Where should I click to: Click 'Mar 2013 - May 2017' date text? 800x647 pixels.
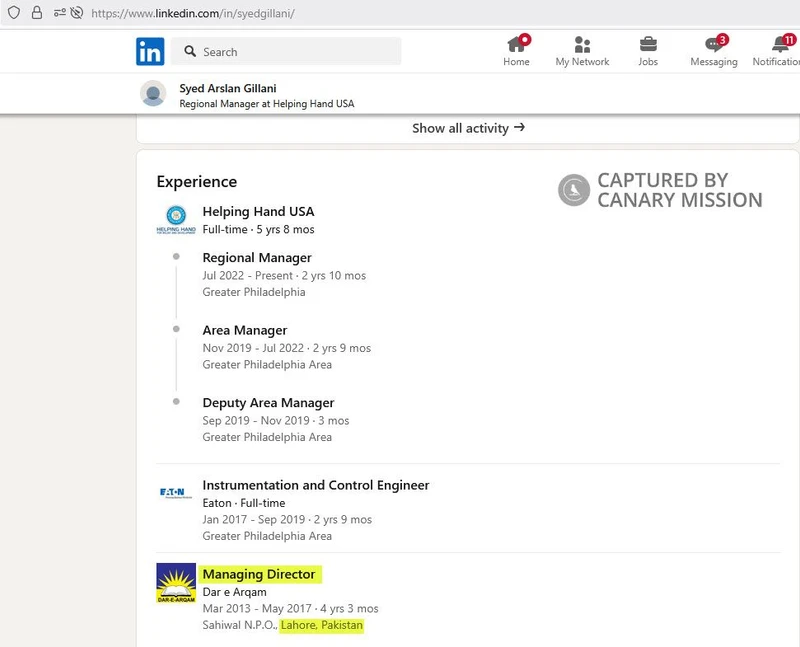pos(257,608)
